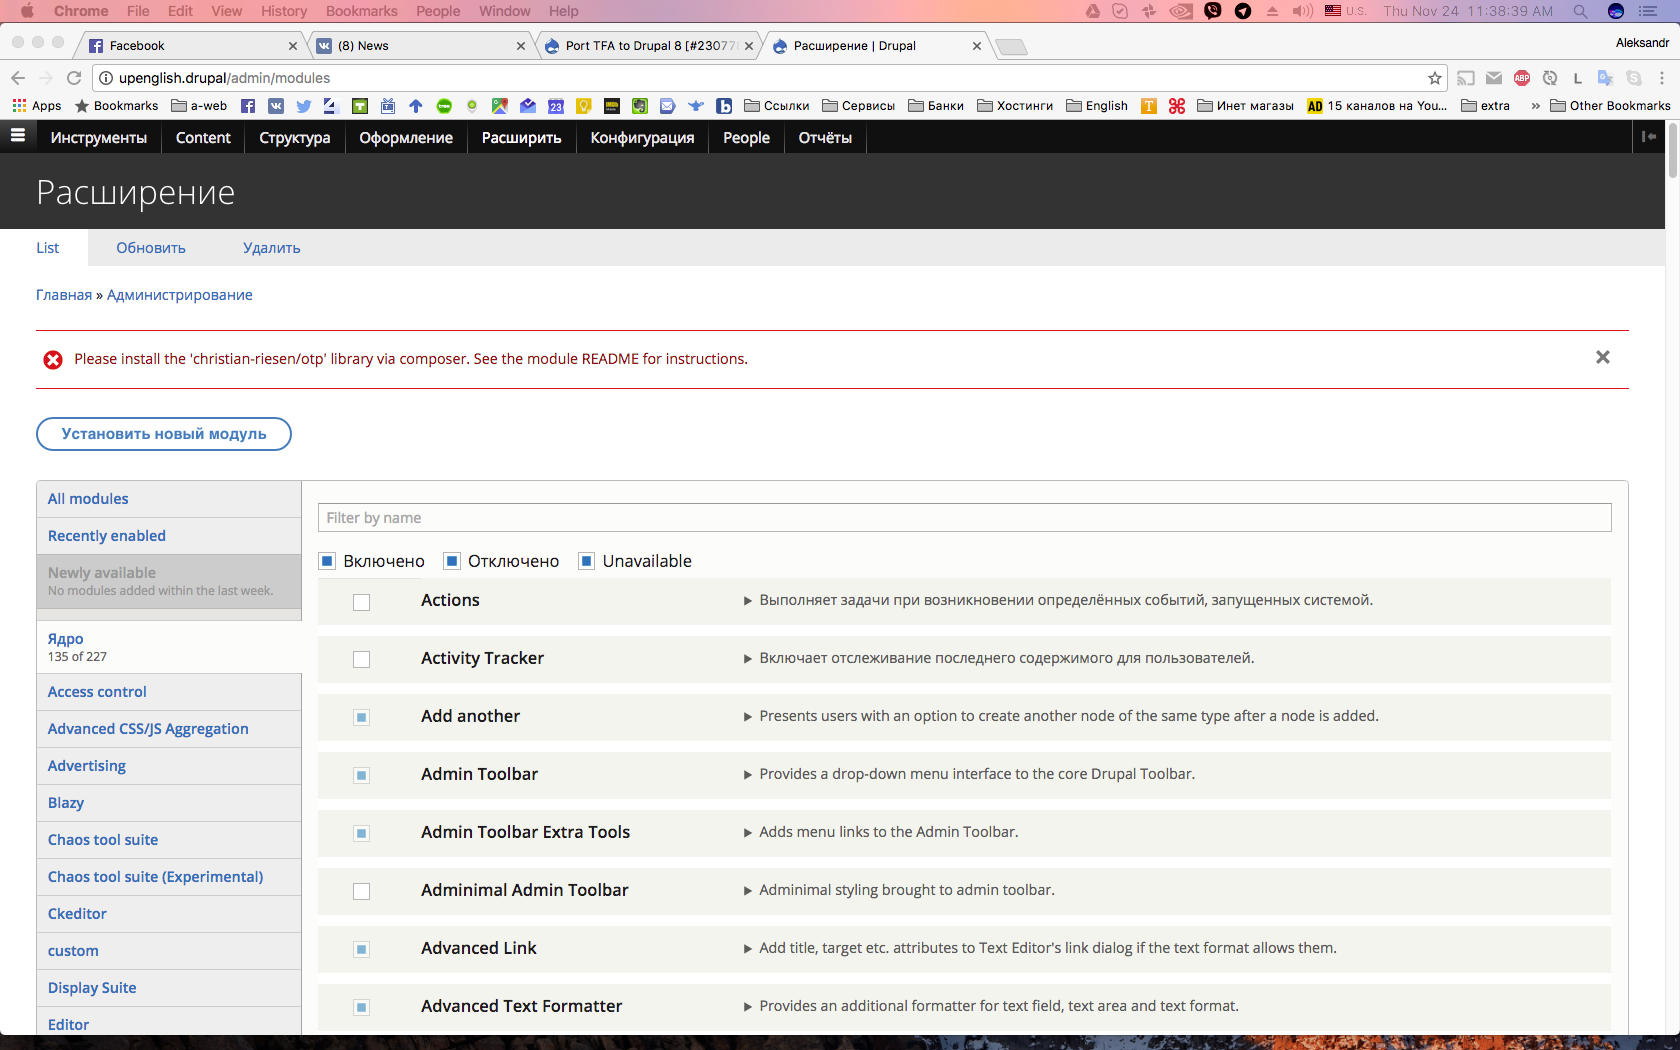This screenshot has height=1050, width=1680.
Task: Click the browser reload icon
Action: point(74,78)
